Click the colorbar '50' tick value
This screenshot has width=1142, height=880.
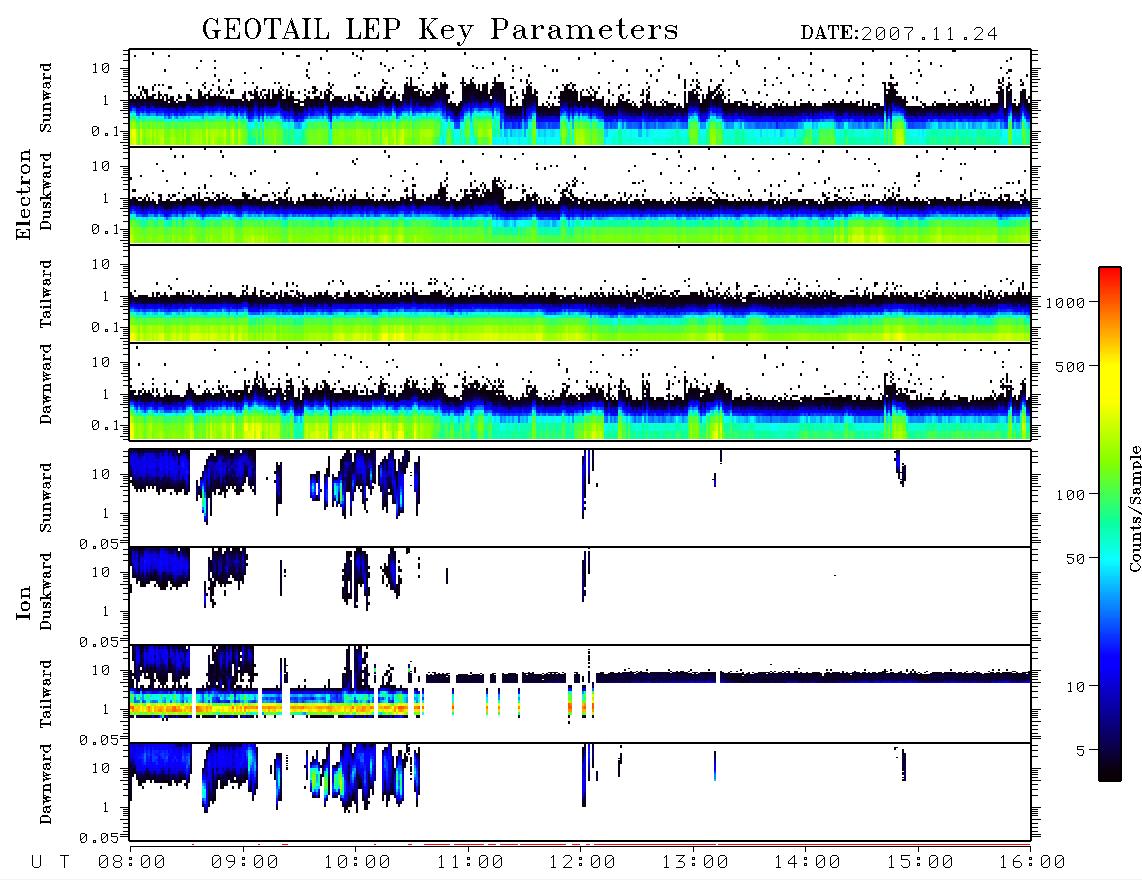(1075, 559)
